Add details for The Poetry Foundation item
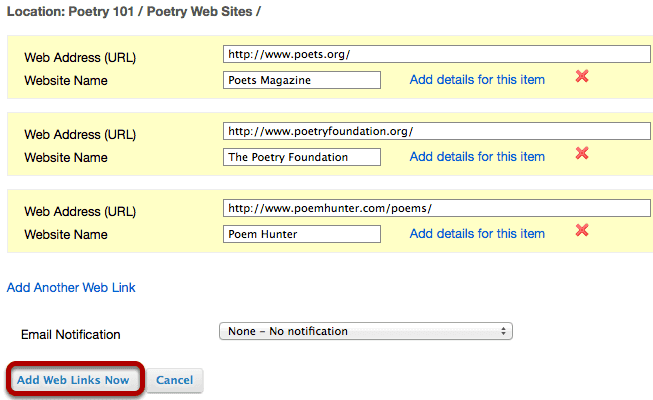 477,157
